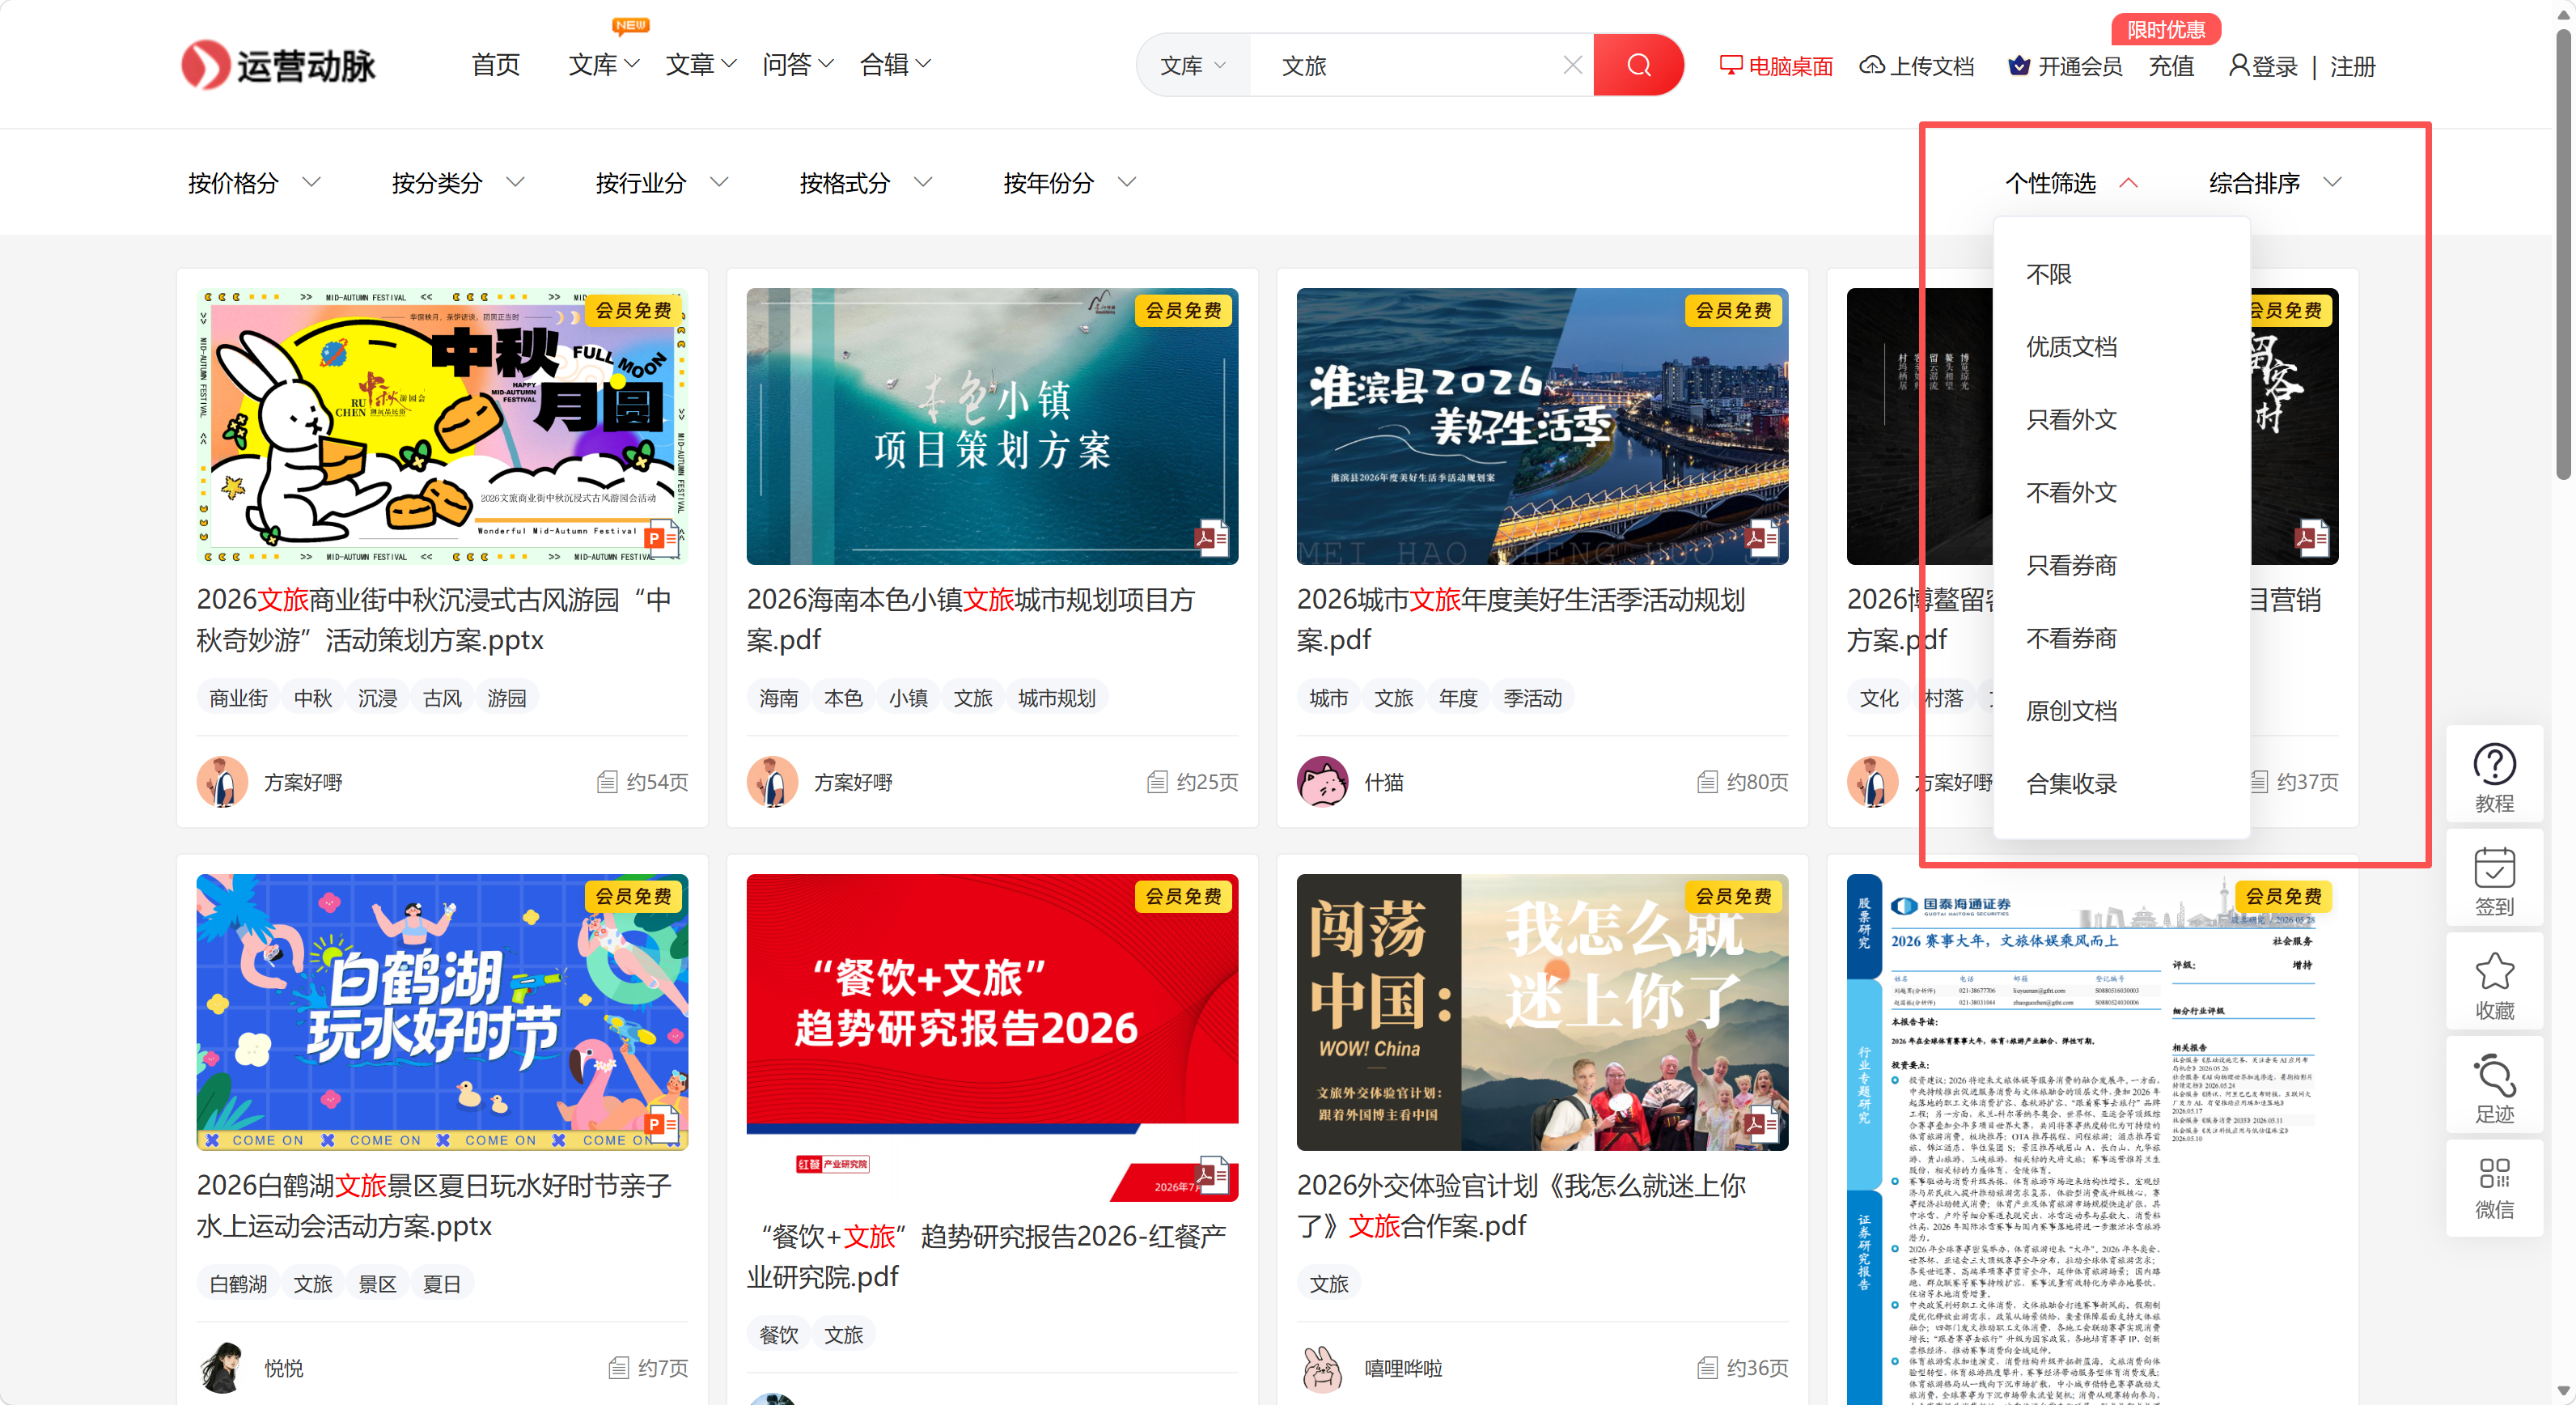Open the 闯荡中国 document thumbnail
The image size is (2576, 1405).
[x=1542, y=1012]
